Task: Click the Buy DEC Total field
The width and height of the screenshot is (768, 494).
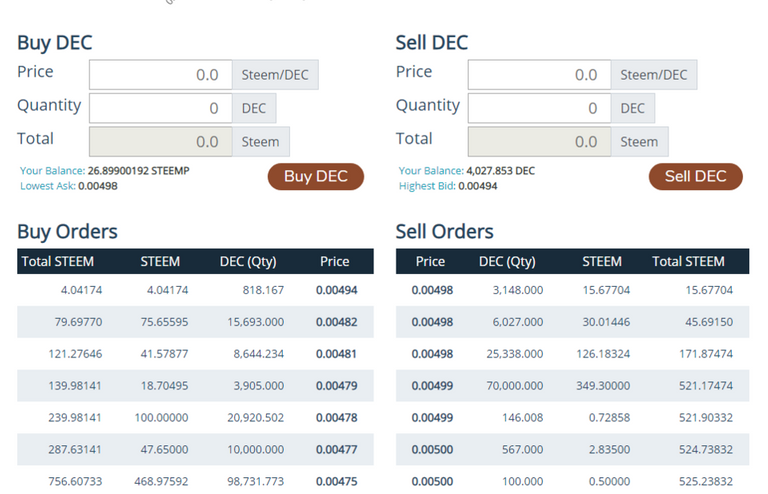Action: tap(161, 141)
